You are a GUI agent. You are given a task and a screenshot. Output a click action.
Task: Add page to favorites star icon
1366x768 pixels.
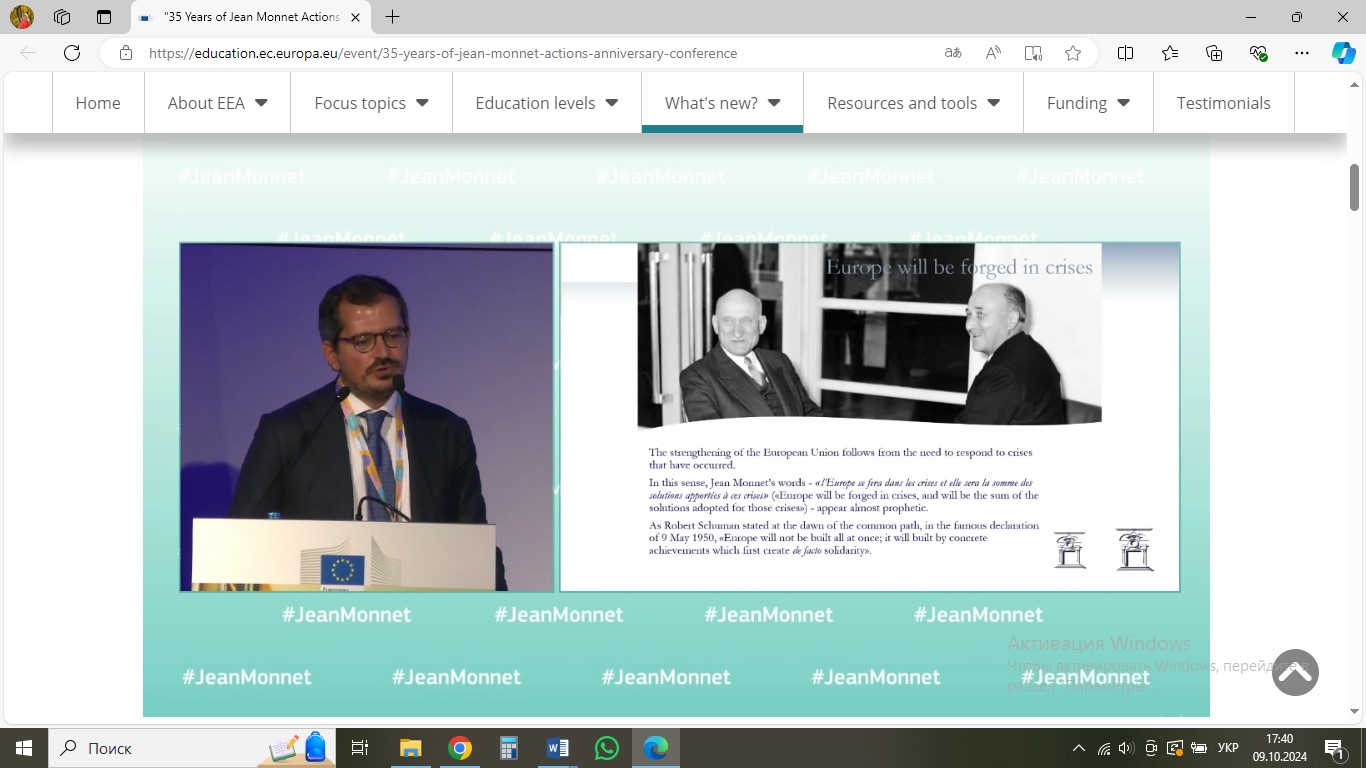(1073, 53)
